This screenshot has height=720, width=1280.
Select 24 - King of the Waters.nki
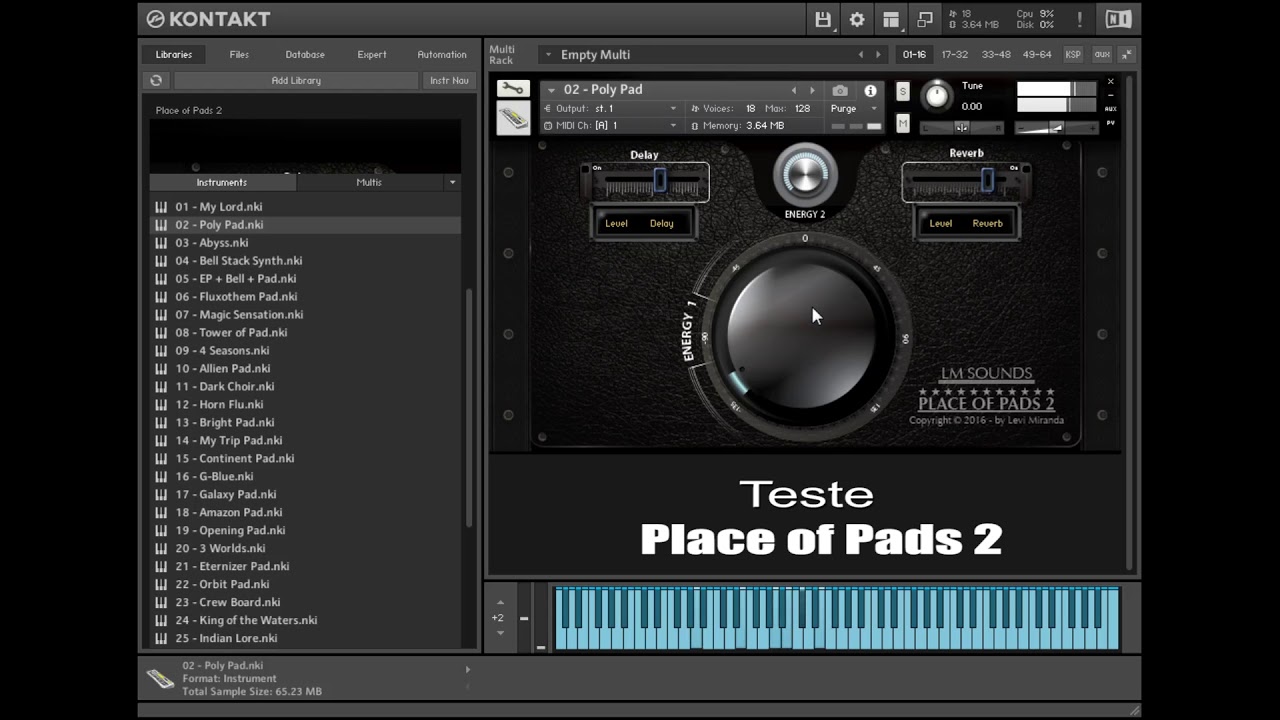point(246,621)
